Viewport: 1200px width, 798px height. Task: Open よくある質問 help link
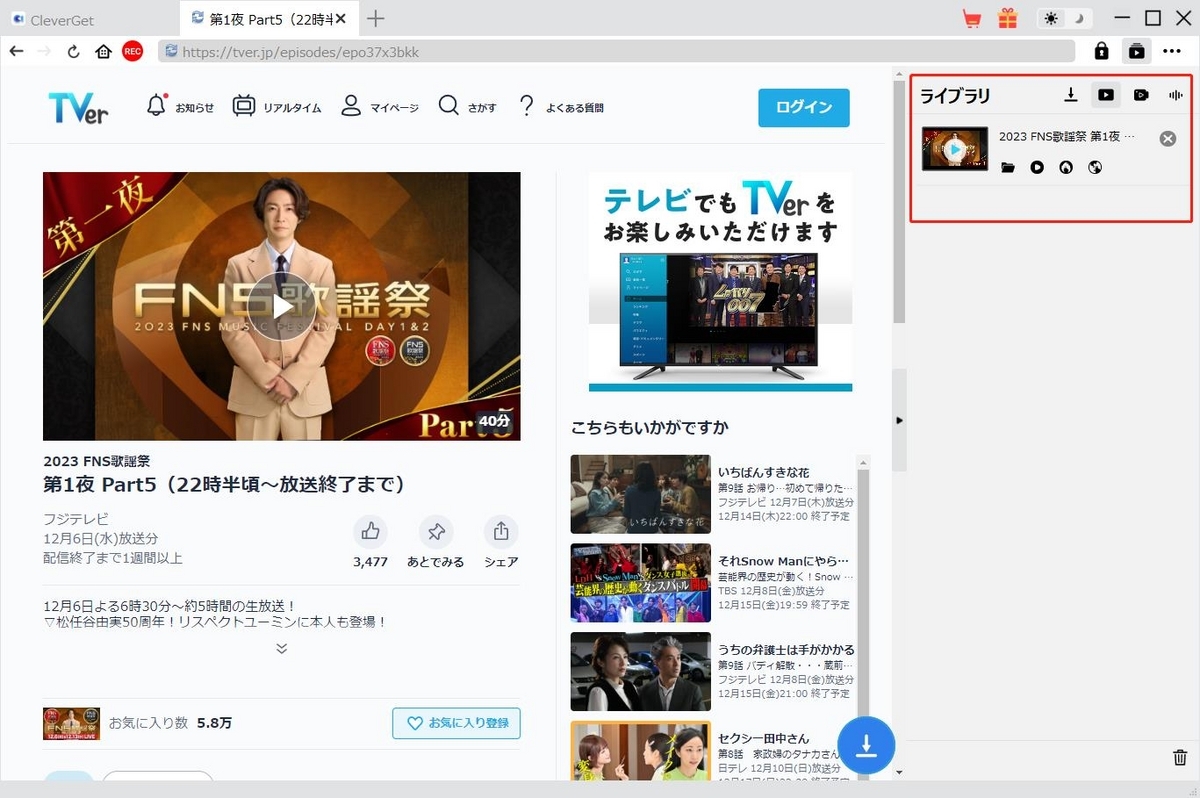[561, 107]
